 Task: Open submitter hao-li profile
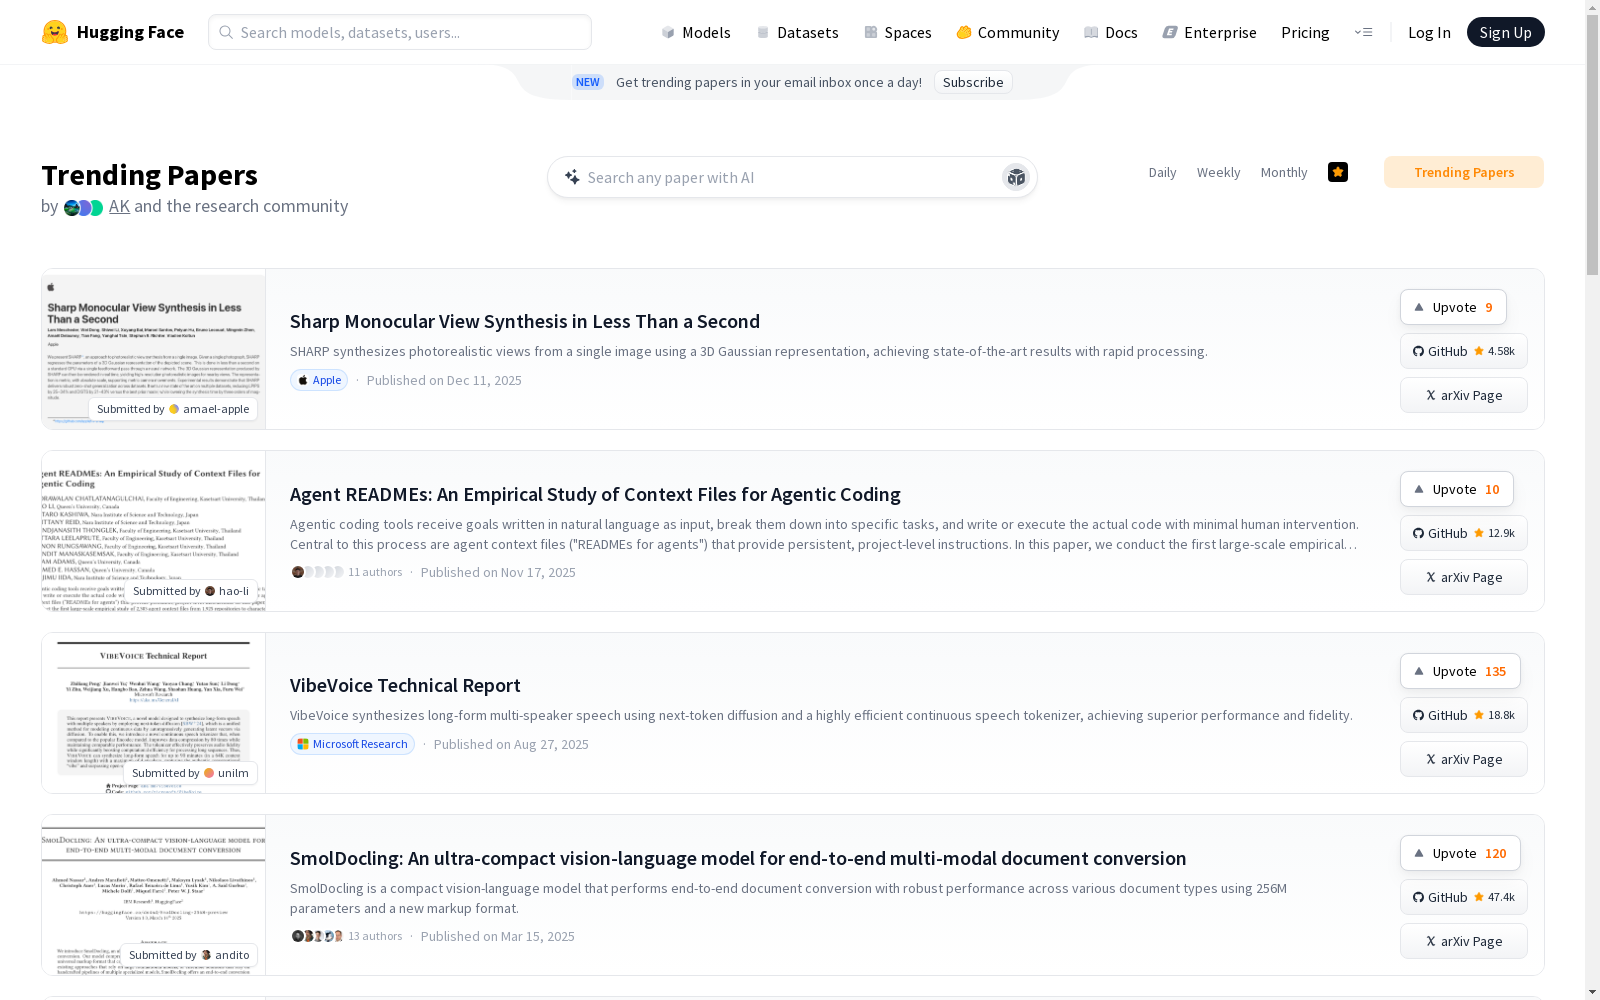(191, 591)
